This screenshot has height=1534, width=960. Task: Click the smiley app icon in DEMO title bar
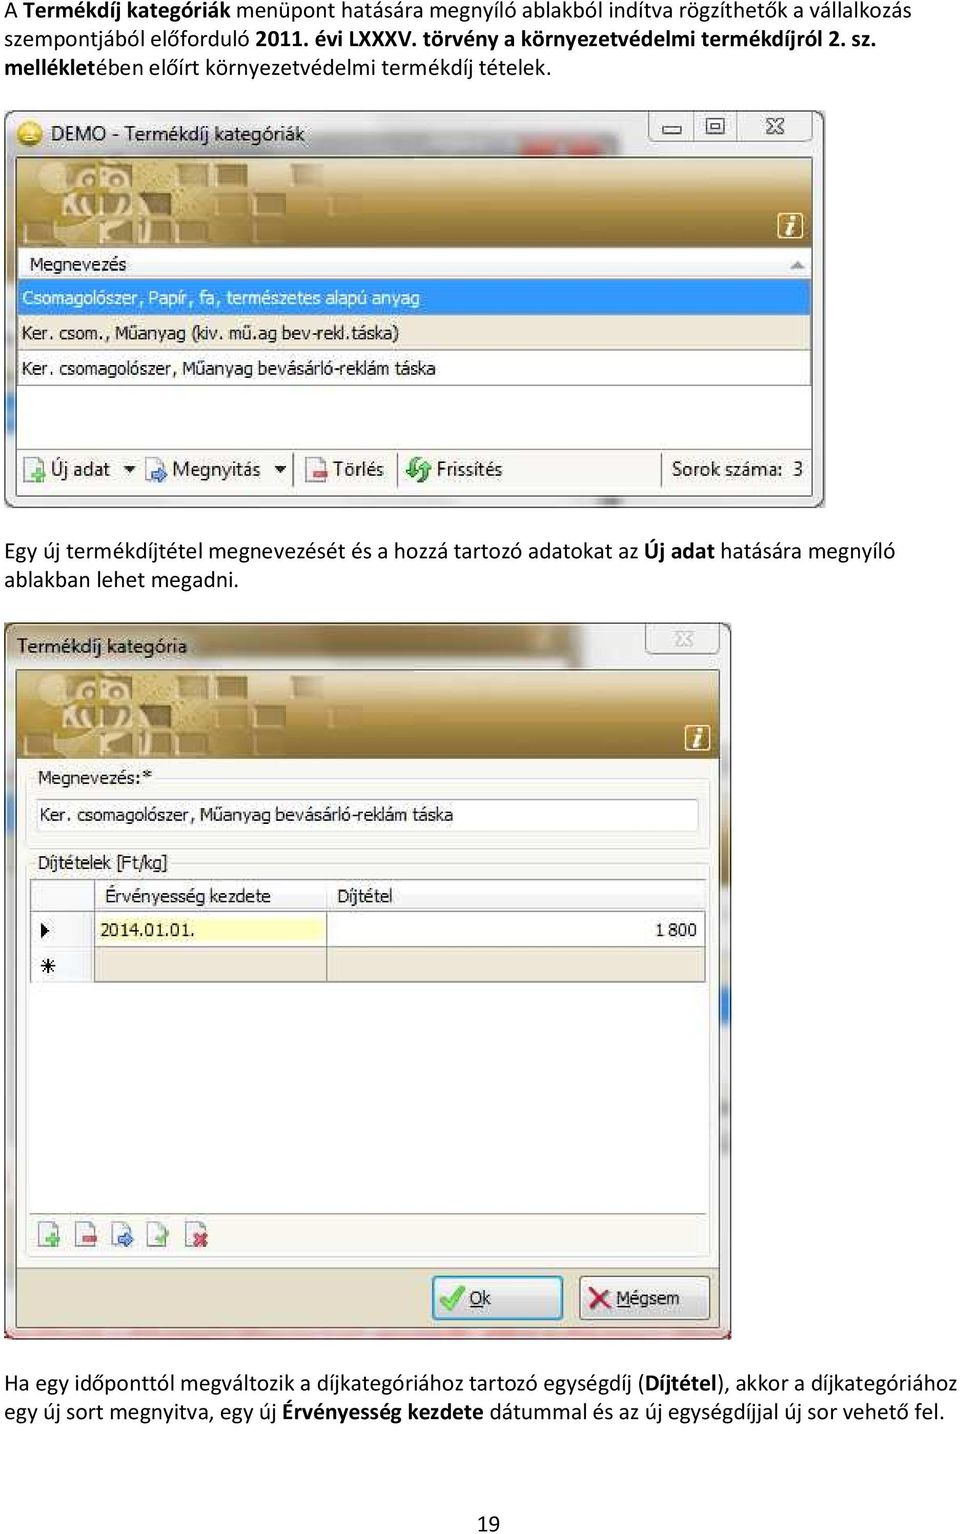coord(31,133)
